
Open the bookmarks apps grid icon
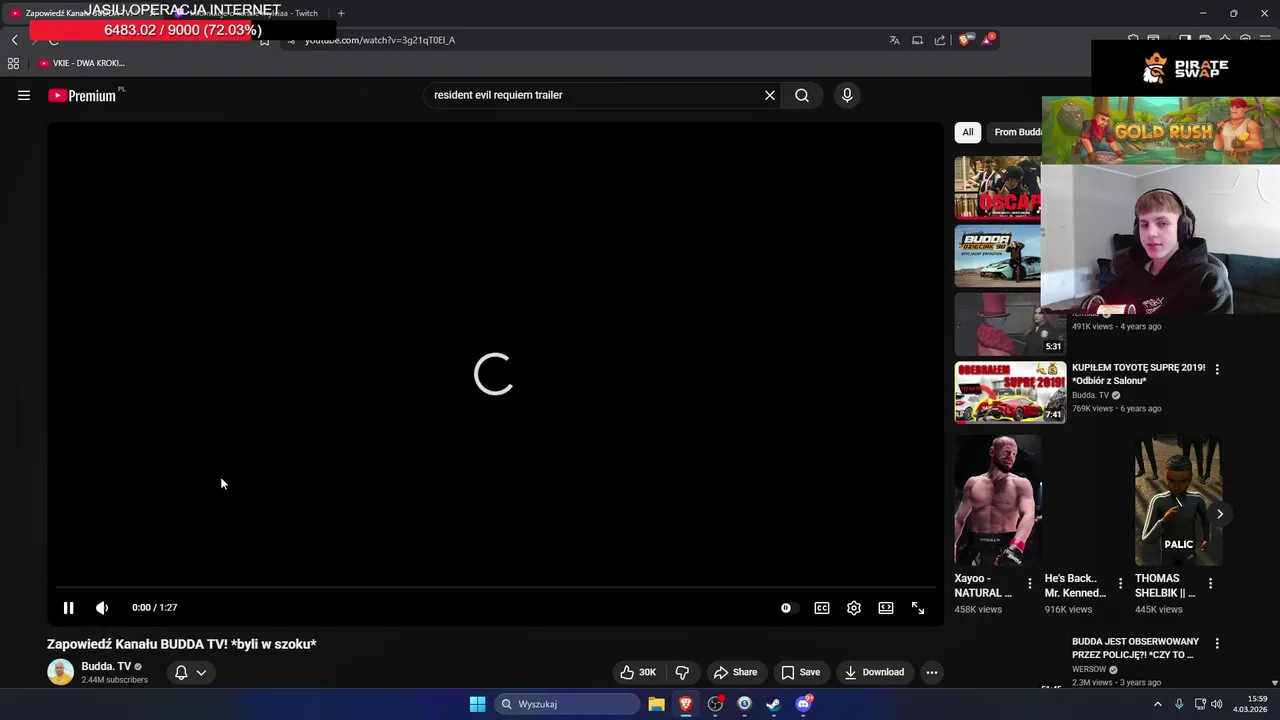[x=13, y=63]
